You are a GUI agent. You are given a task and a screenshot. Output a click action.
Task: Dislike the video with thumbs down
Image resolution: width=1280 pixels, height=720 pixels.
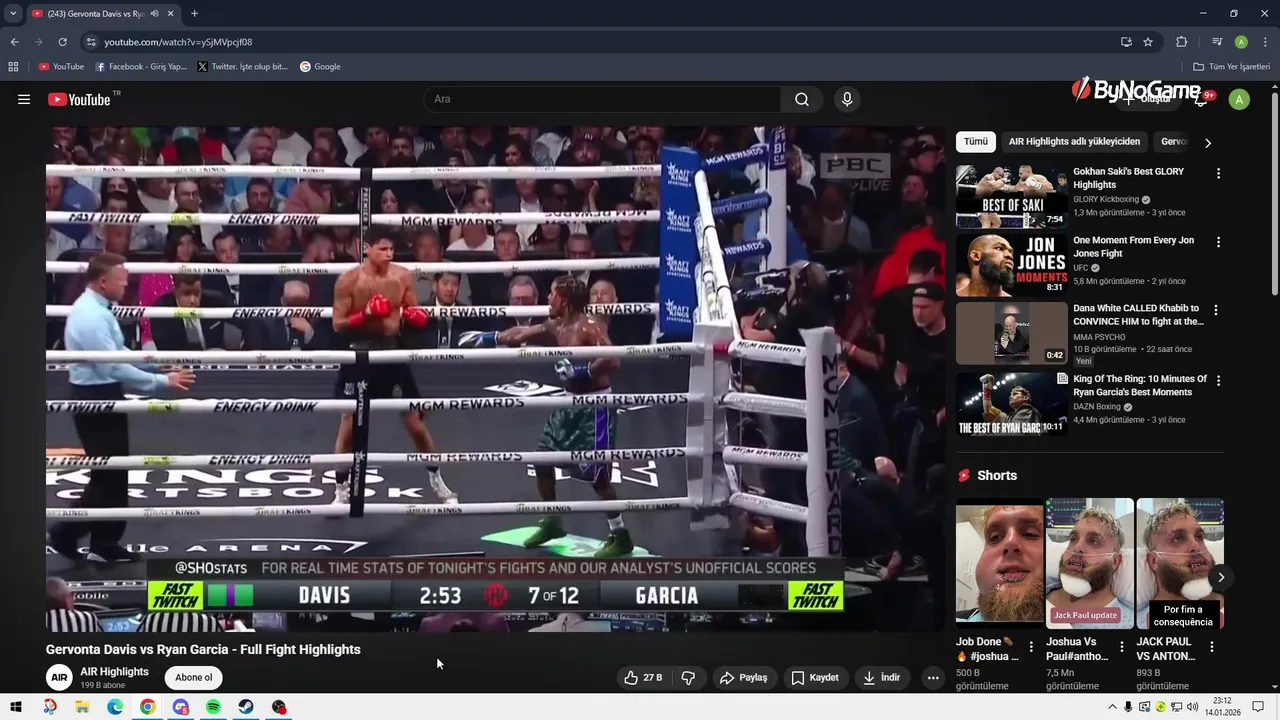688,678
